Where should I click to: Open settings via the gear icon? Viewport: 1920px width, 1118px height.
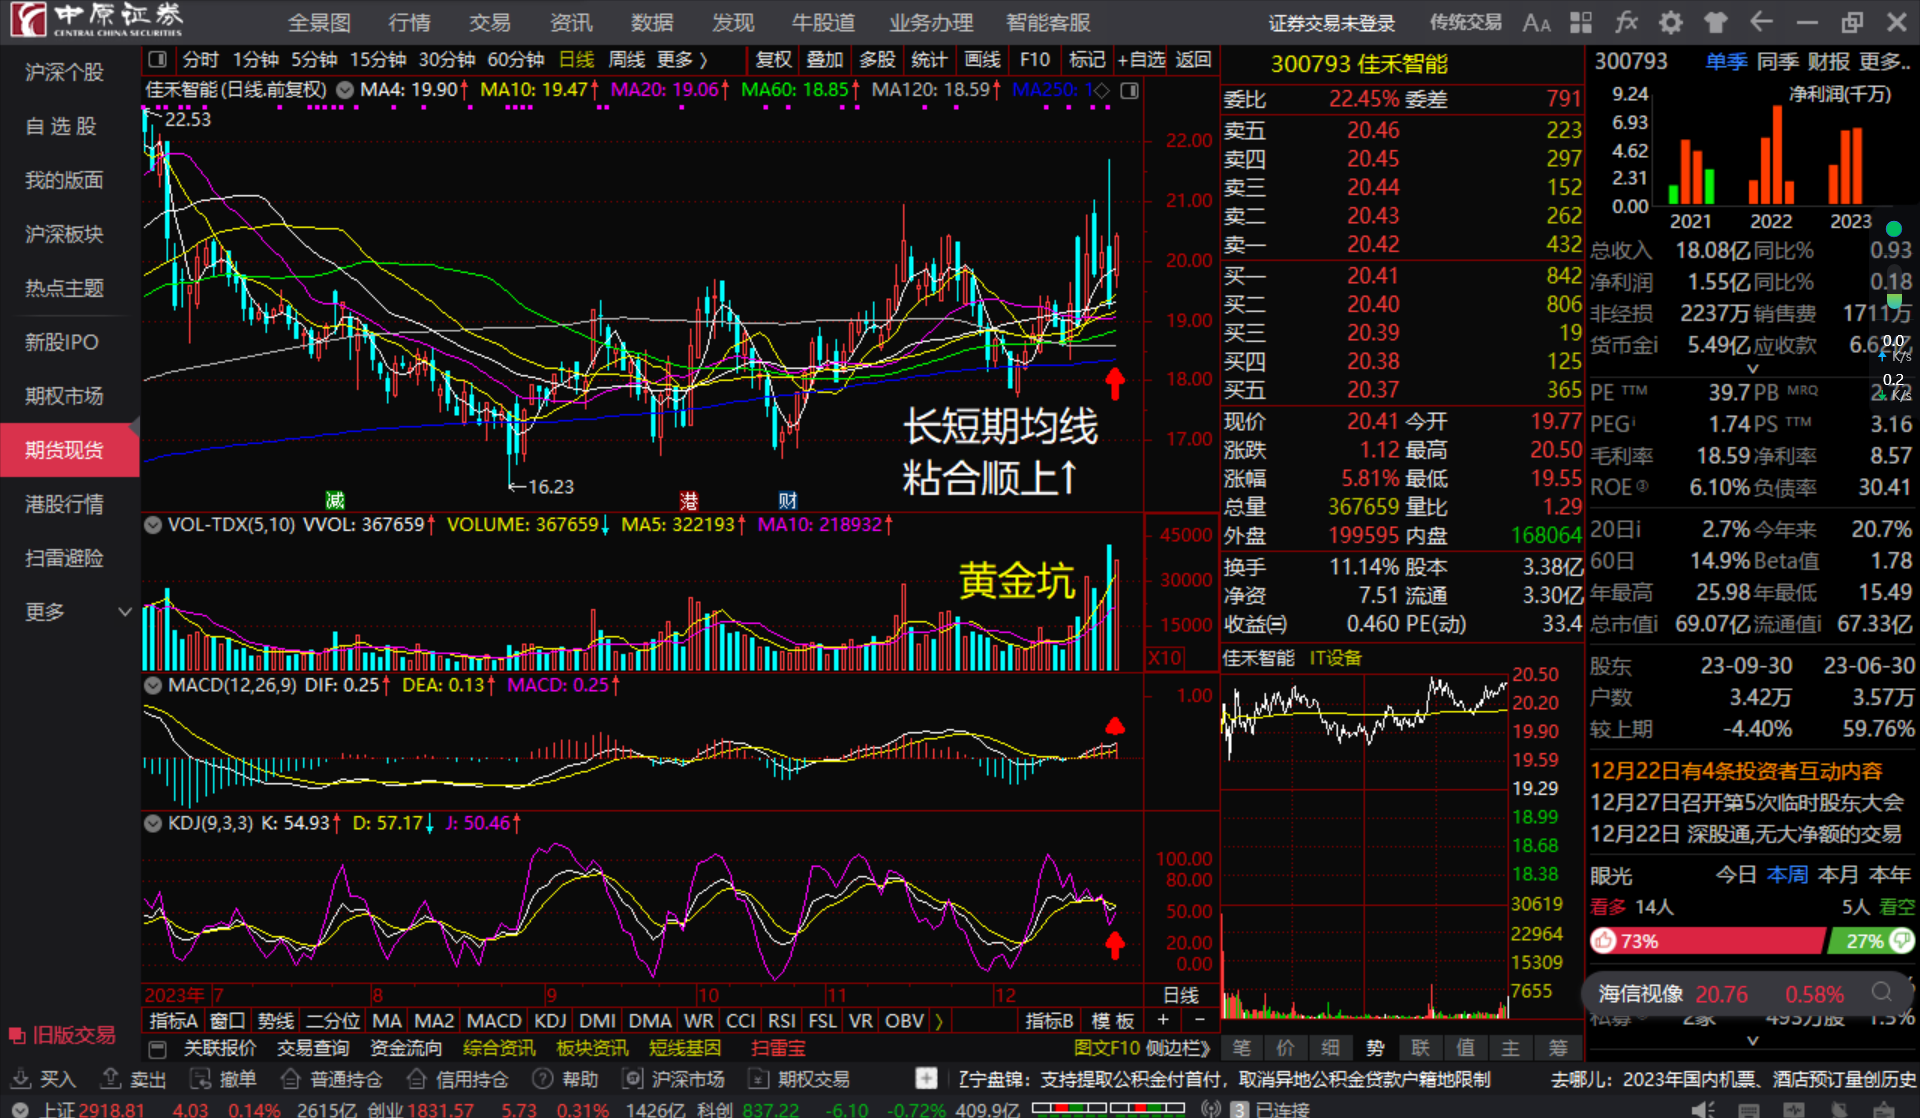pos(1671,23)
